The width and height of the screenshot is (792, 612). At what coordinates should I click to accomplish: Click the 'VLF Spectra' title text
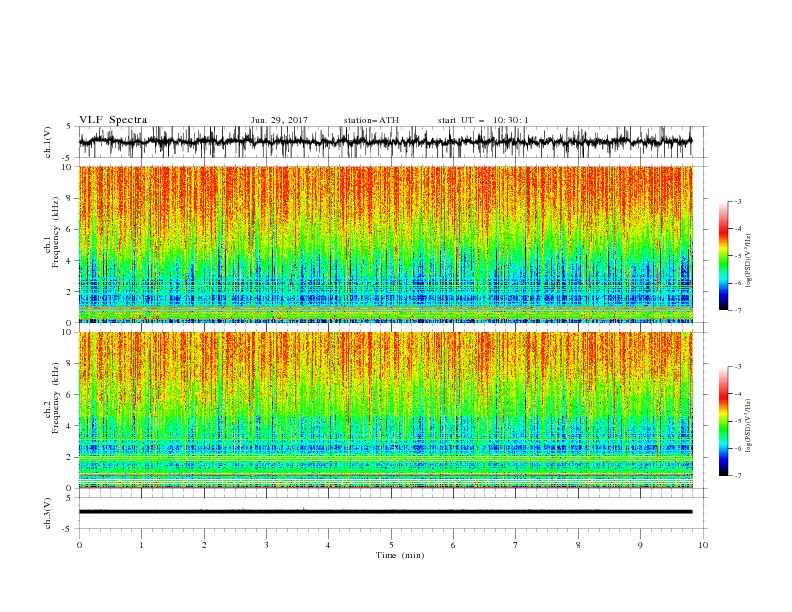pyautogui.click(x=113, y=120)
